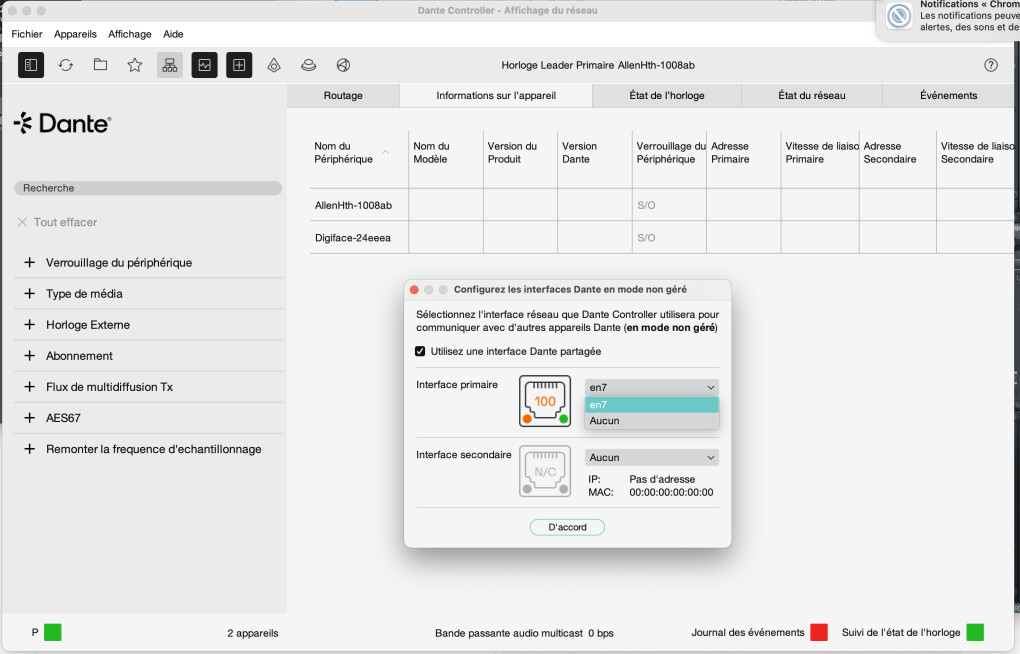Screen dimensions: 1020x654
Task: Select the Digiface-24eeea device row
Action: (x=662, y=238)
